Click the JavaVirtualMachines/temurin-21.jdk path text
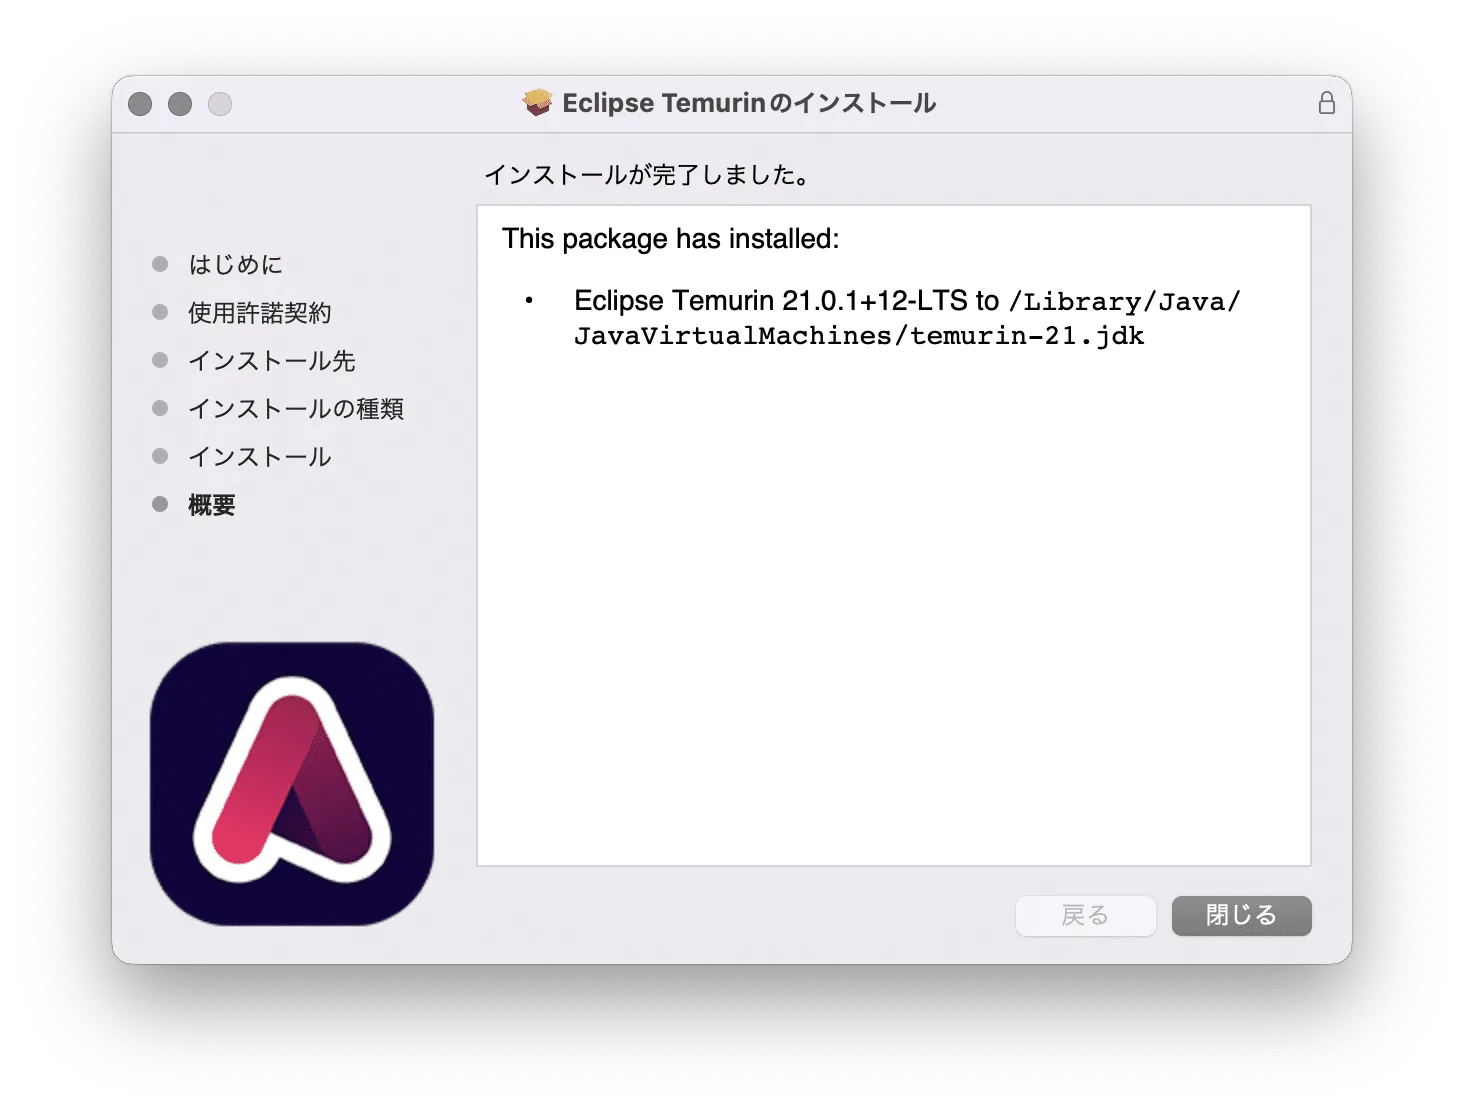 point(859,335)
